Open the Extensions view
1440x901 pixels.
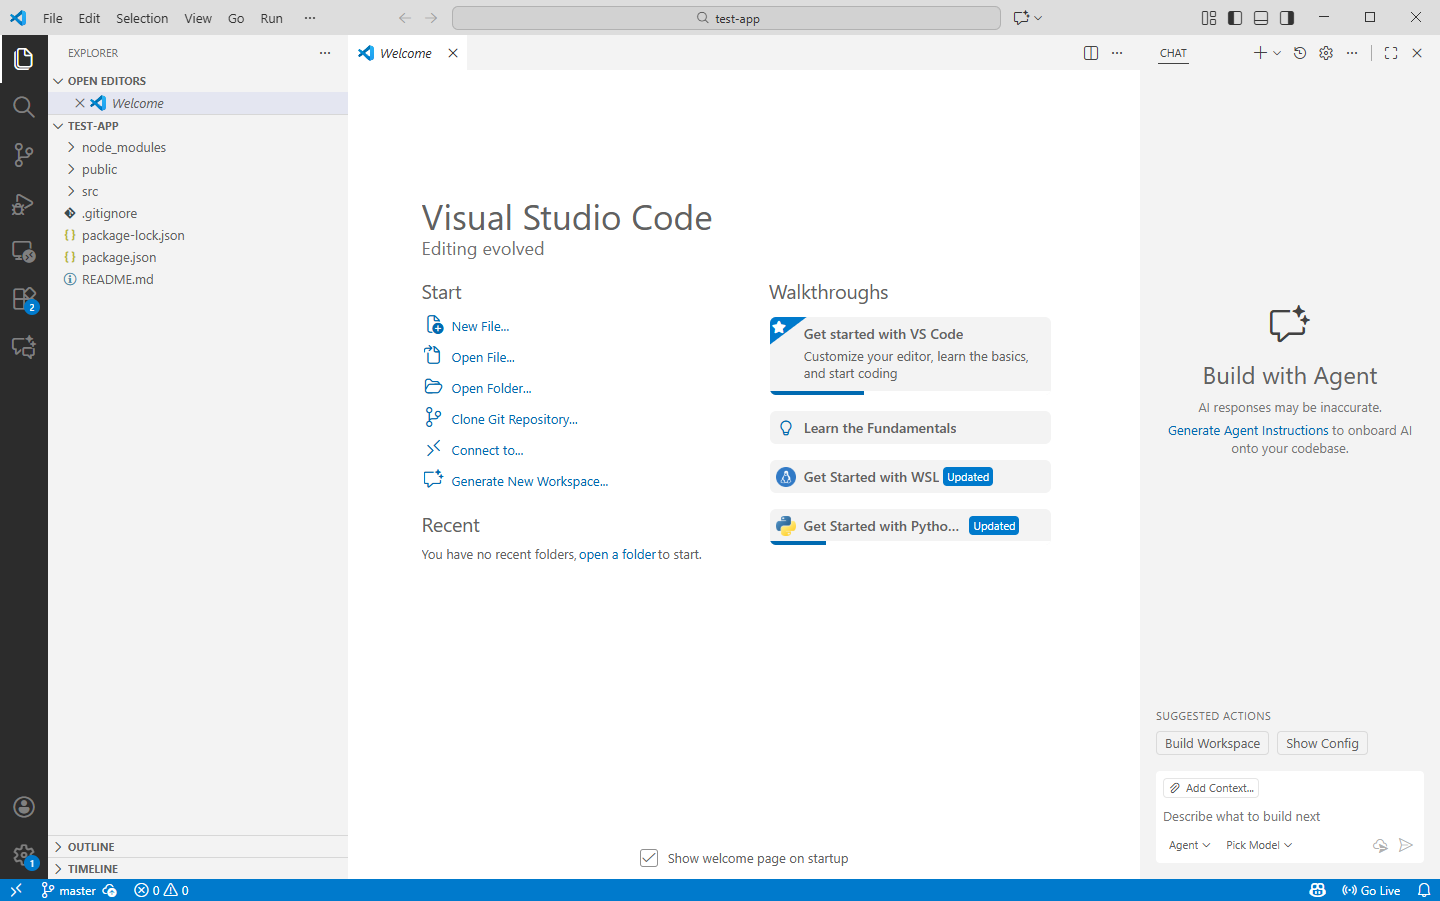tap(24, 299)
